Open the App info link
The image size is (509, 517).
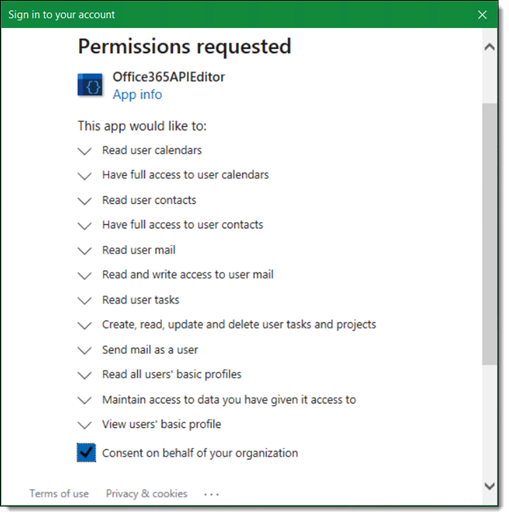click(137, 95)
